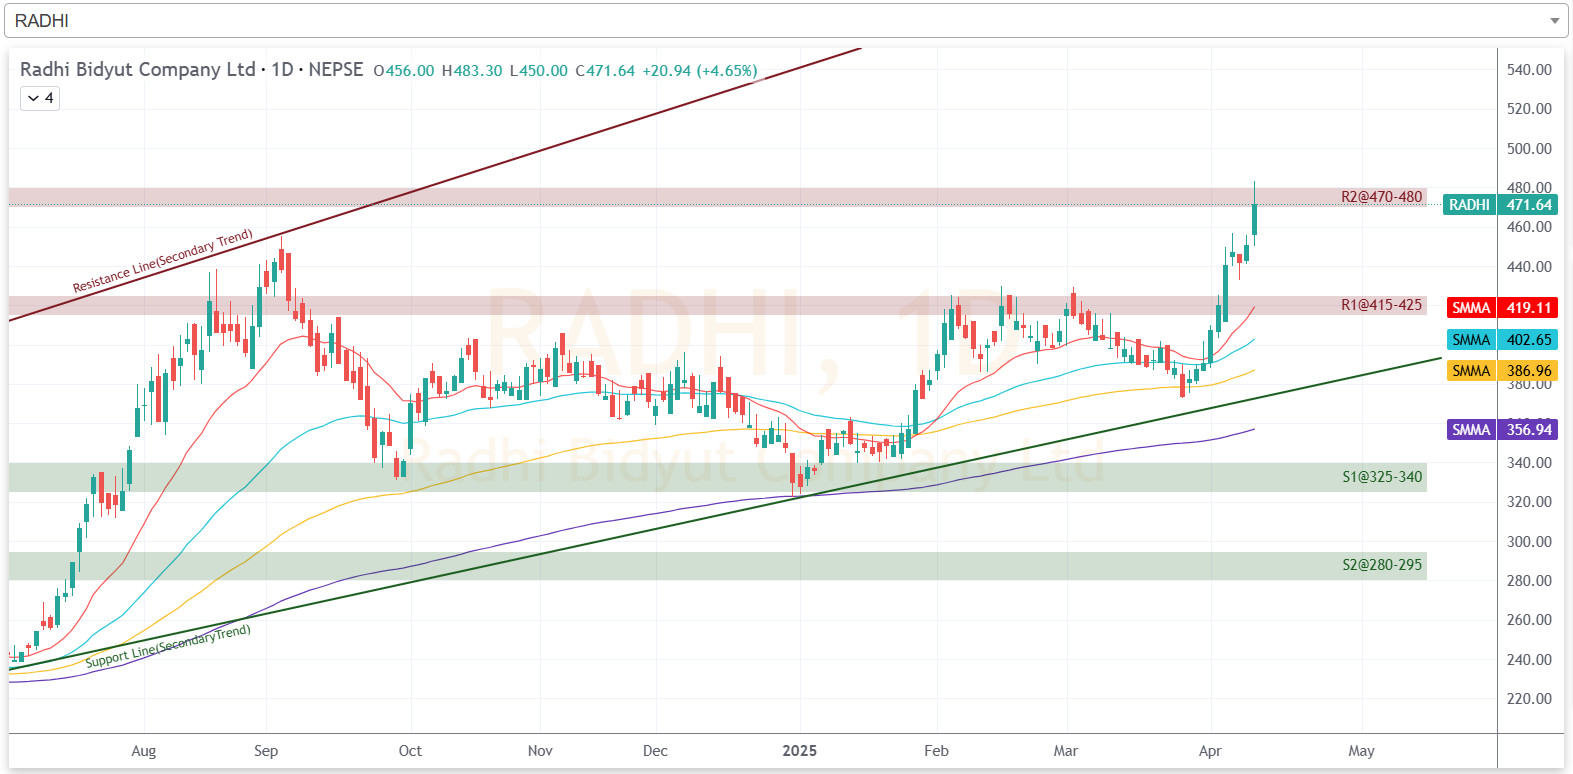Select the R1@415-425 resistance zone label
This screenshot has height=774, width=1573.
[x=1381, y=305]
